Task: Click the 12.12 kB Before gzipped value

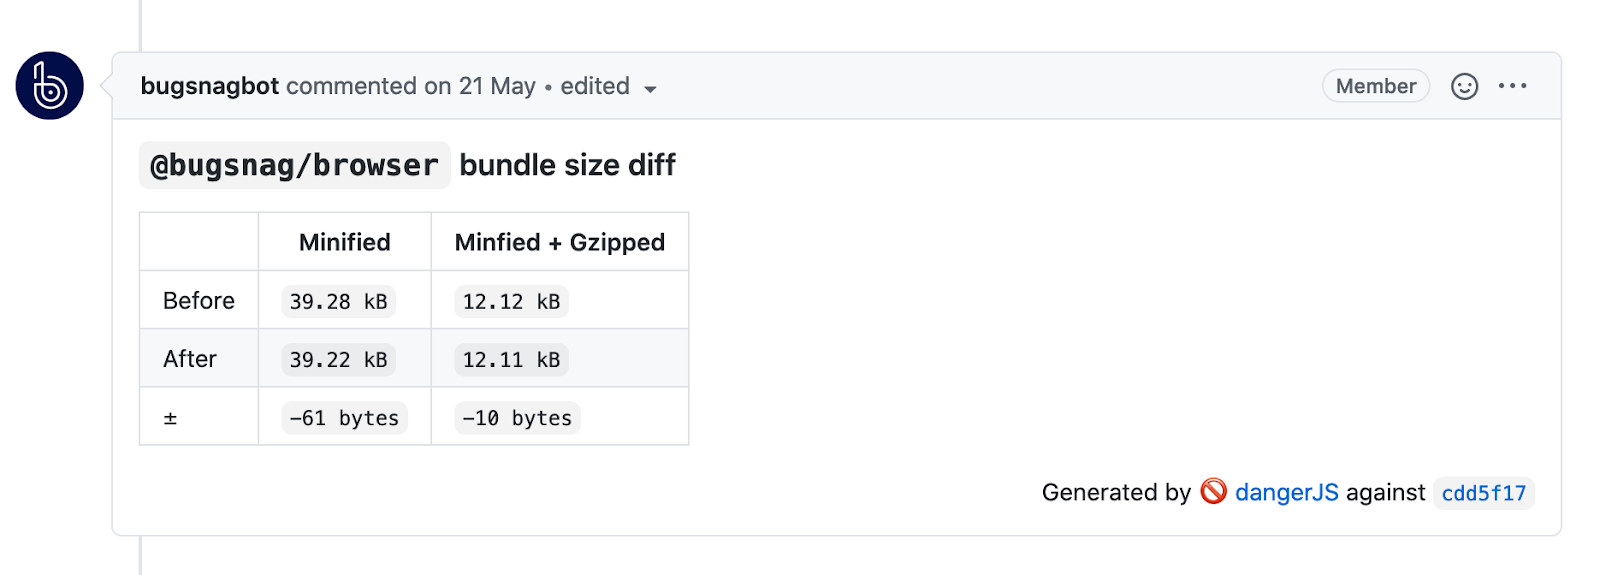Action: tap(511, 301)
